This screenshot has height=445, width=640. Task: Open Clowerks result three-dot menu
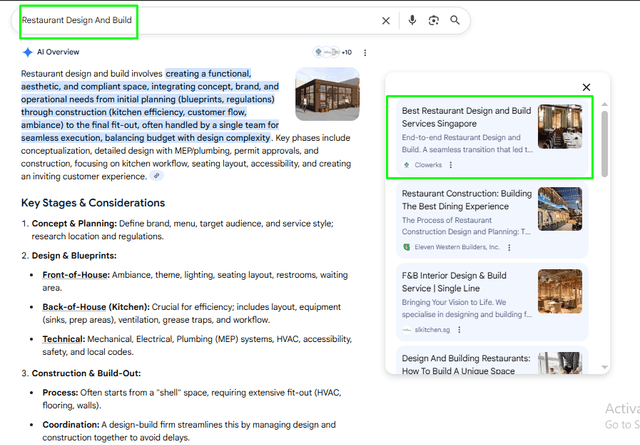(451, 165)
